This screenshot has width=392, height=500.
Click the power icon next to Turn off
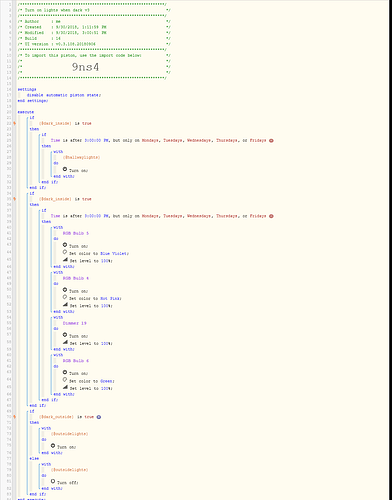pyautogui.click(x=53, y=481)
